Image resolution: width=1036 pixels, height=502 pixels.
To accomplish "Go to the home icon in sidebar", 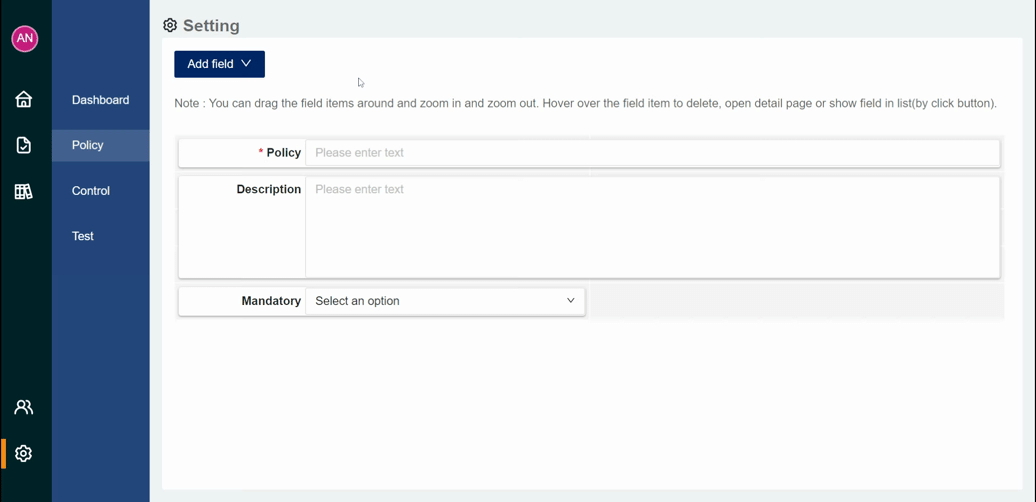I will pos(24,100).
